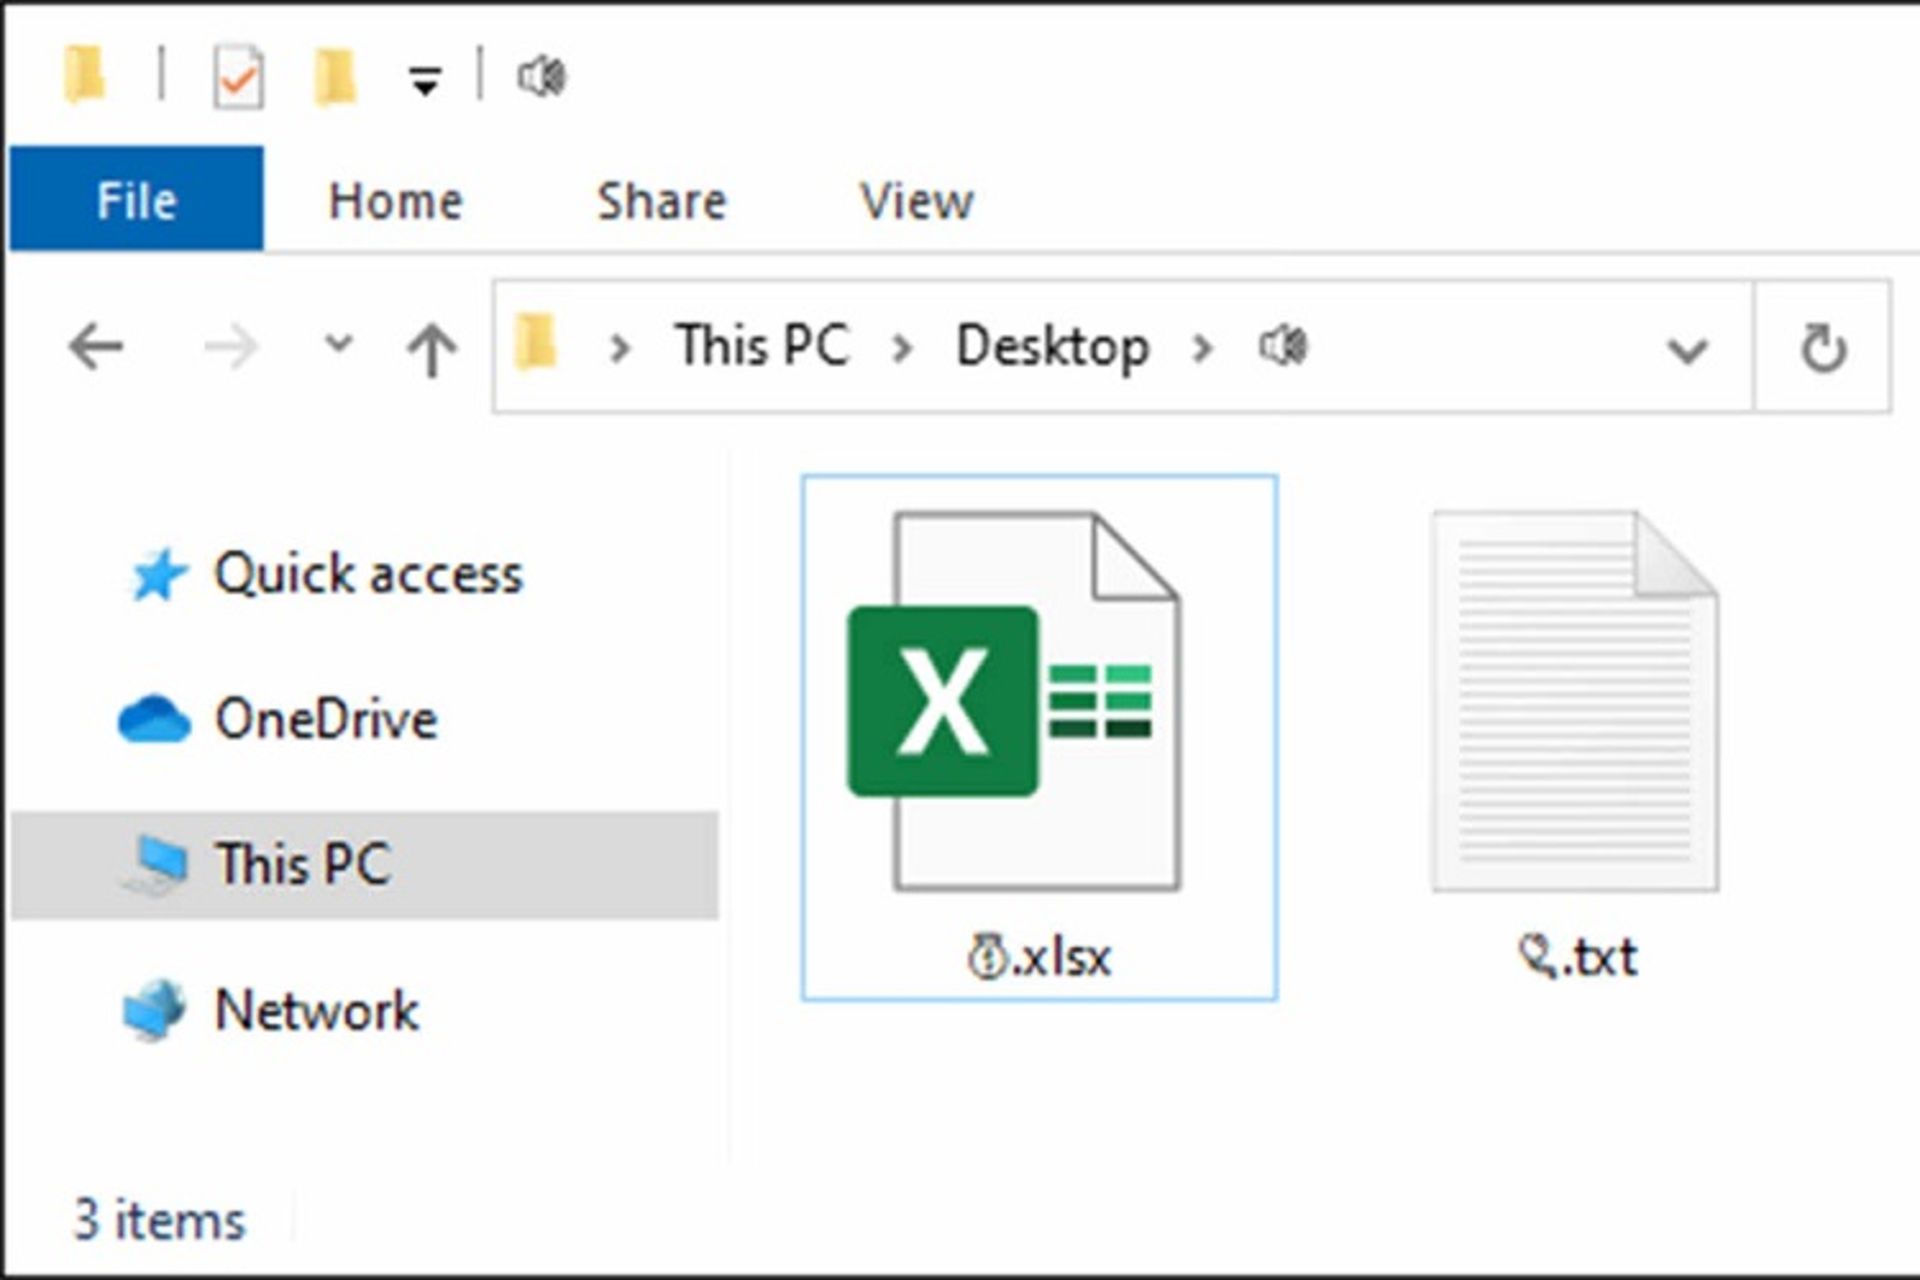
Task: Click the New folder quick access icon
Action: 334,77
